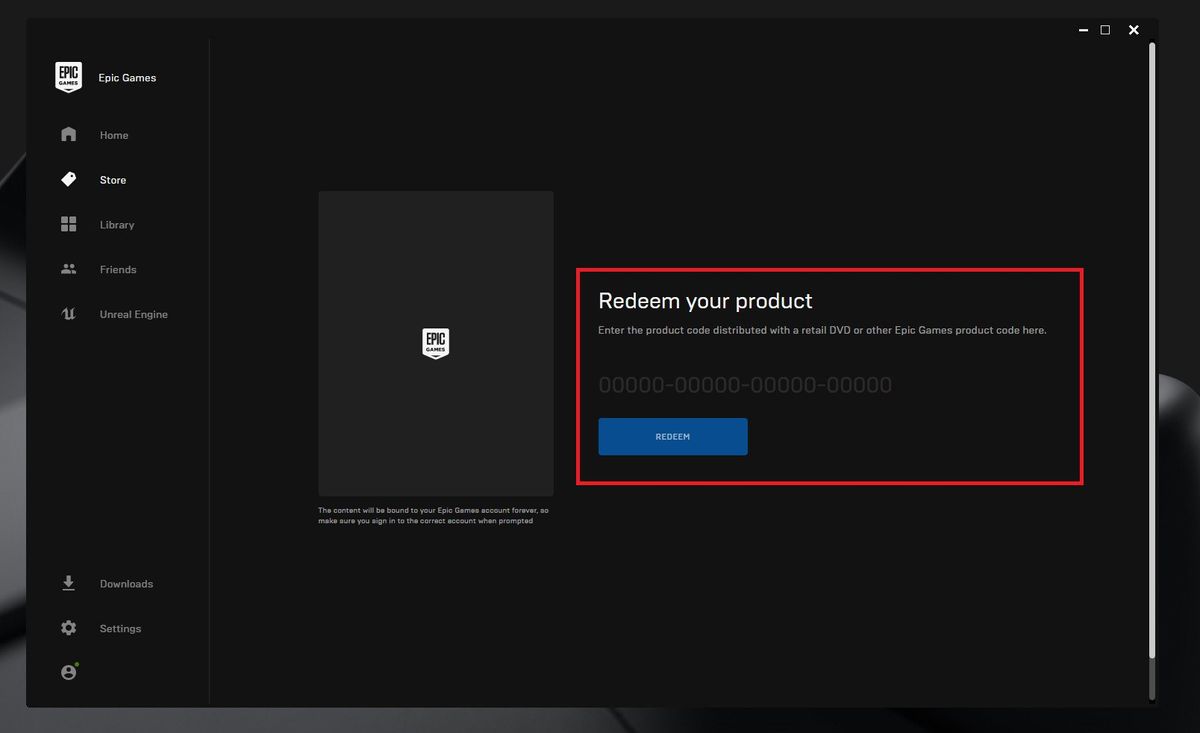The image size is (1200, 733).
Task: Open the Store tag icon
Action: coord(68,179)
